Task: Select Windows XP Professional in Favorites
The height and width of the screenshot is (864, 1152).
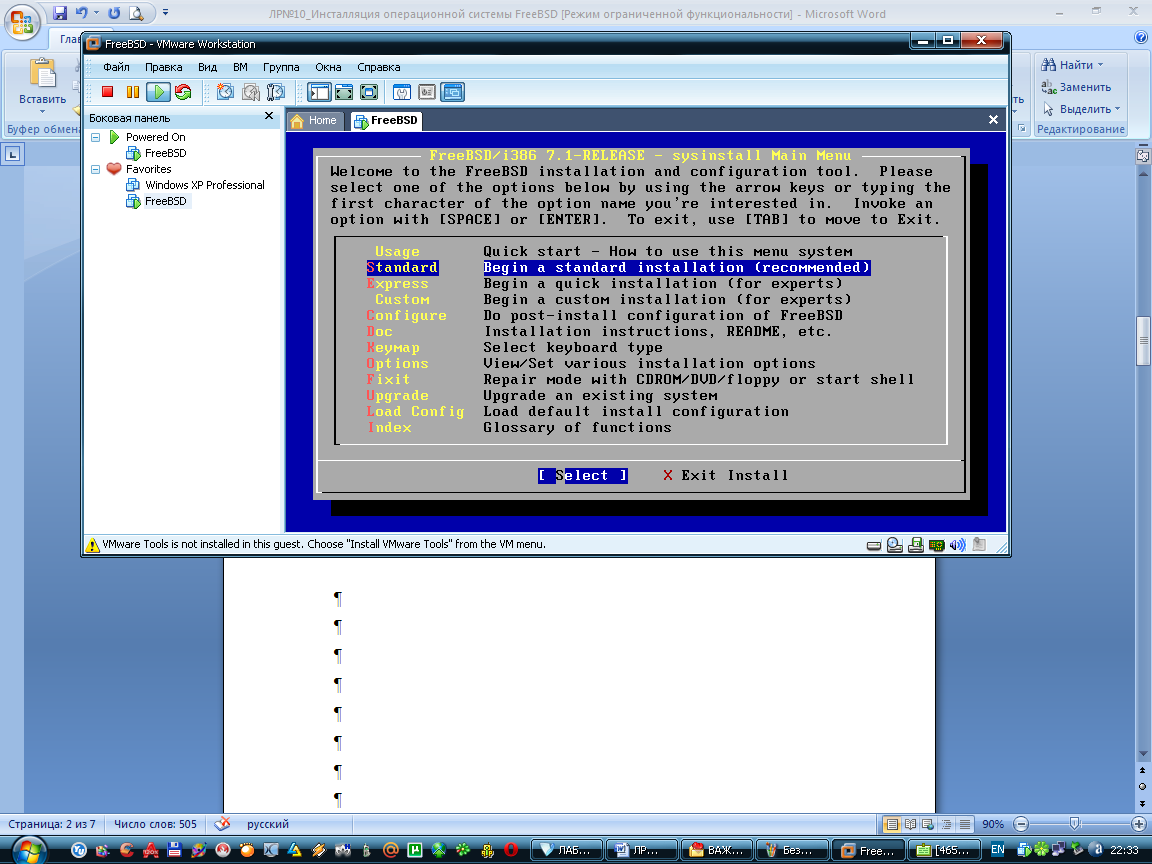Action: pos(204,185)
